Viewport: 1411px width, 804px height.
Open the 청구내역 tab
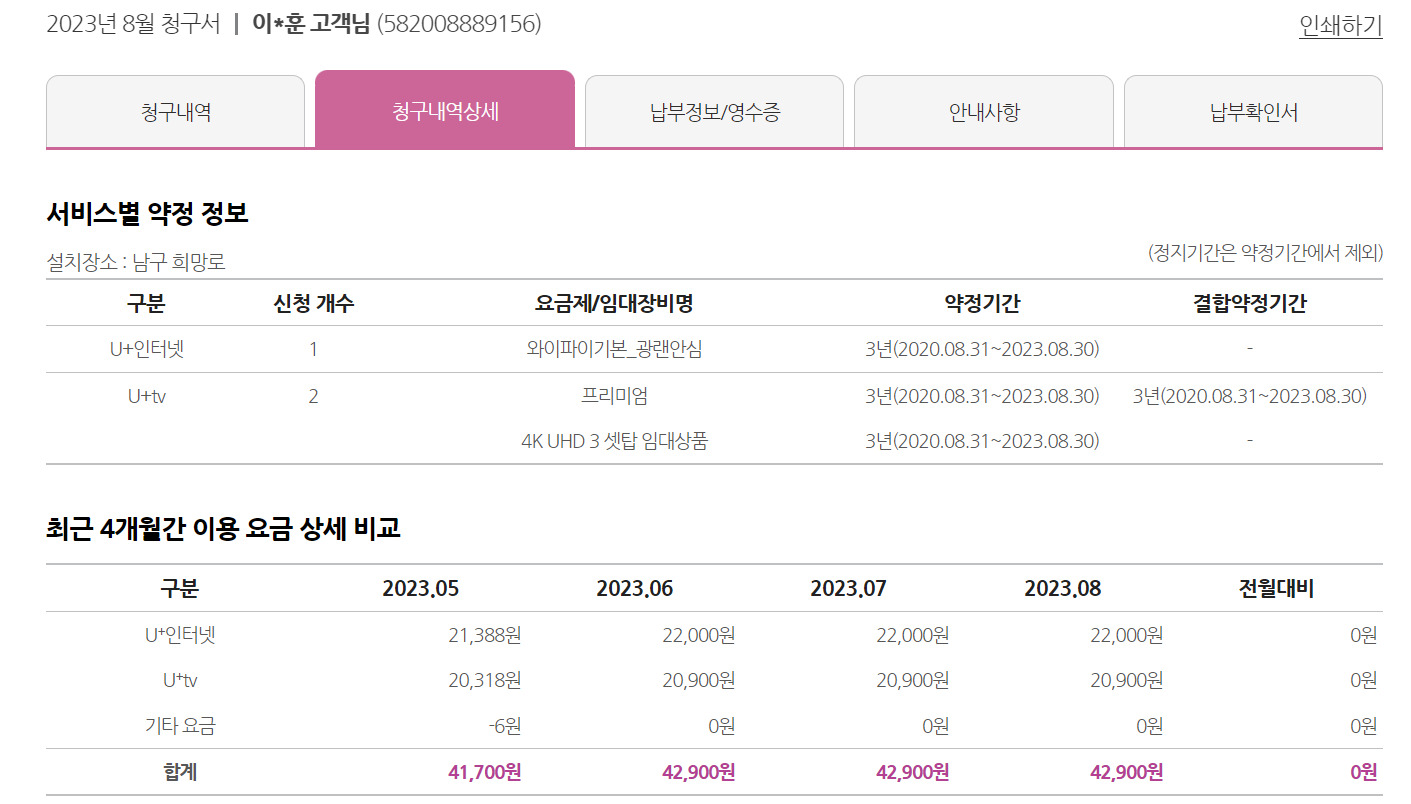175,112
